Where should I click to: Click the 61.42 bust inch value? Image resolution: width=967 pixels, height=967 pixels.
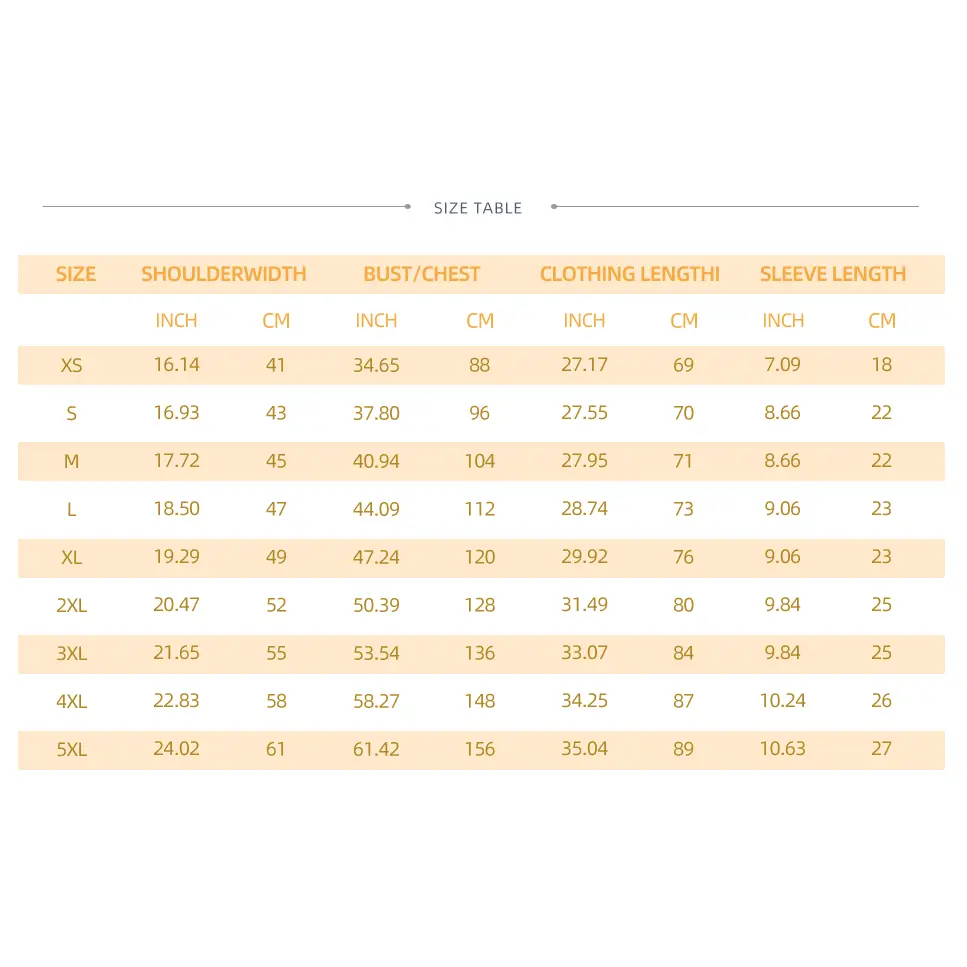pyautogui.click(x=376, y=749)
